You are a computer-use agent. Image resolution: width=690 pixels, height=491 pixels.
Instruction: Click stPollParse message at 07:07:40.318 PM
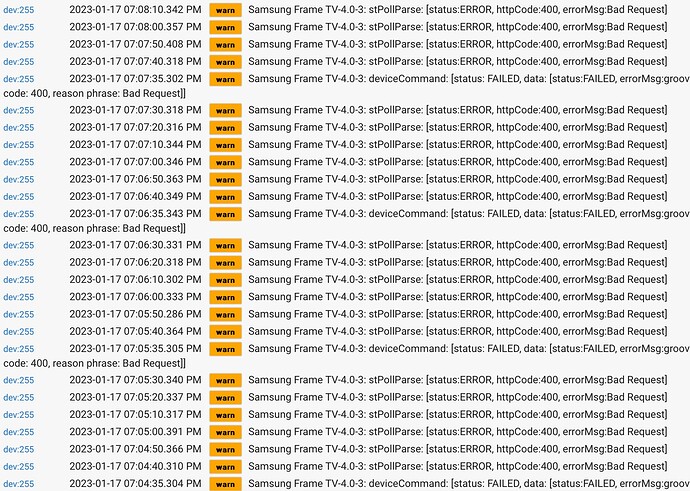pos(458,62)
